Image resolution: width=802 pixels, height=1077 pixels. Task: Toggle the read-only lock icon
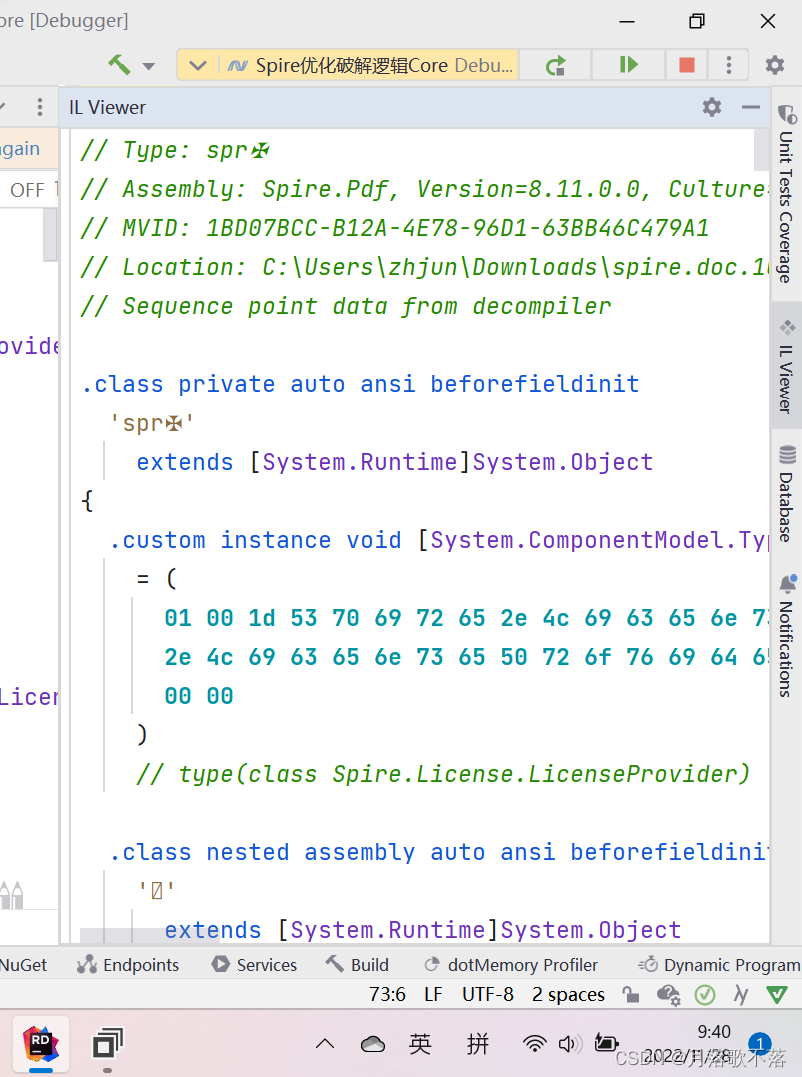click(630, 995)
